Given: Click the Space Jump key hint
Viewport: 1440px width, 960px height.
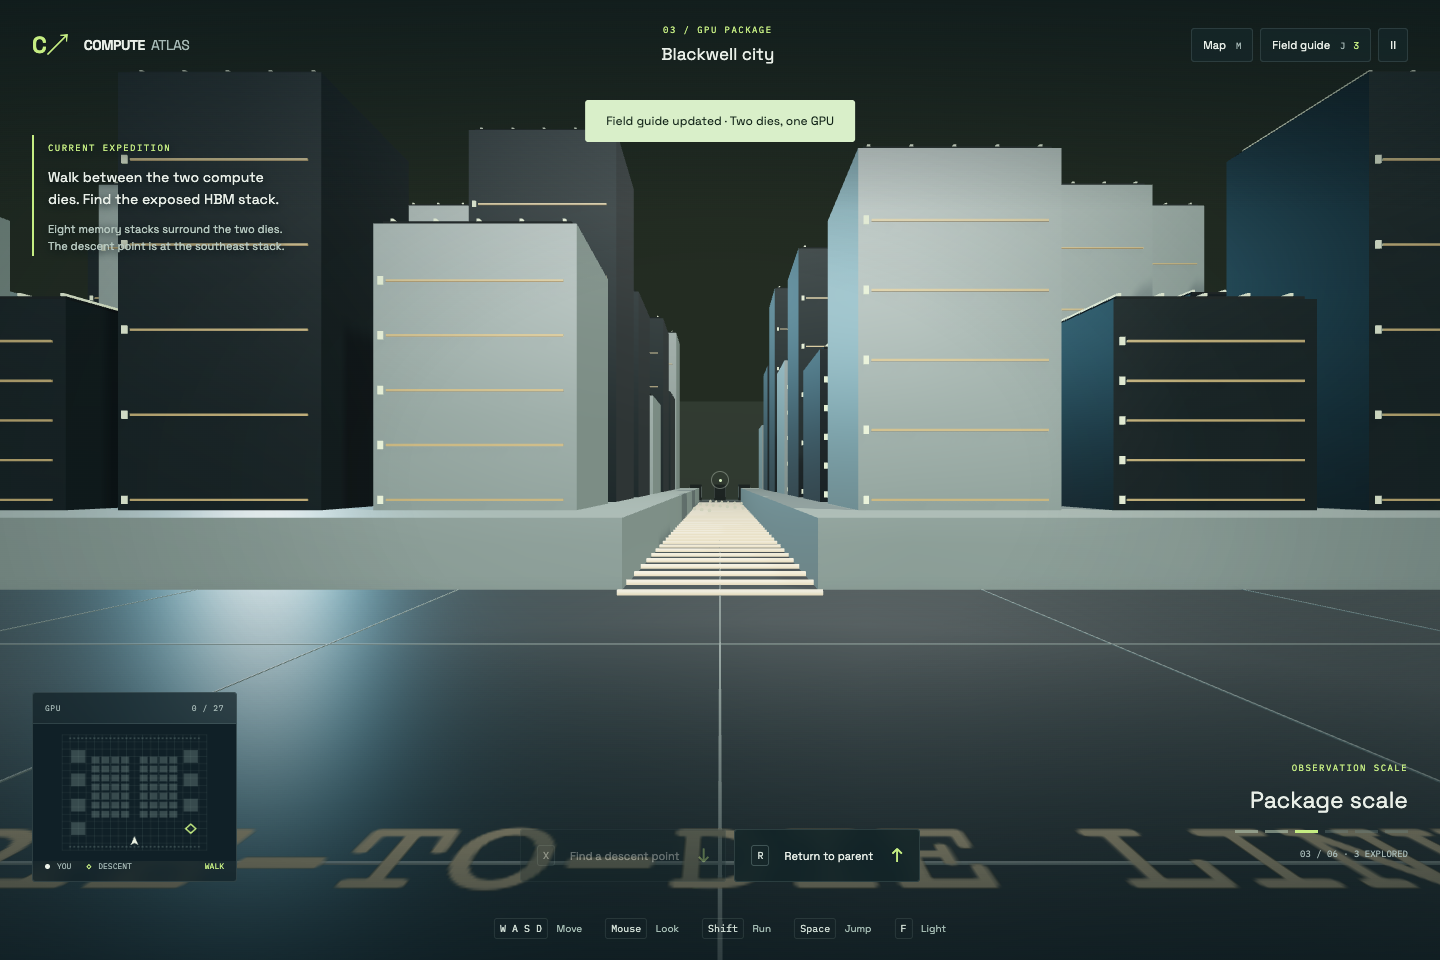Looking at the screenshot, I should pos(833,929).
